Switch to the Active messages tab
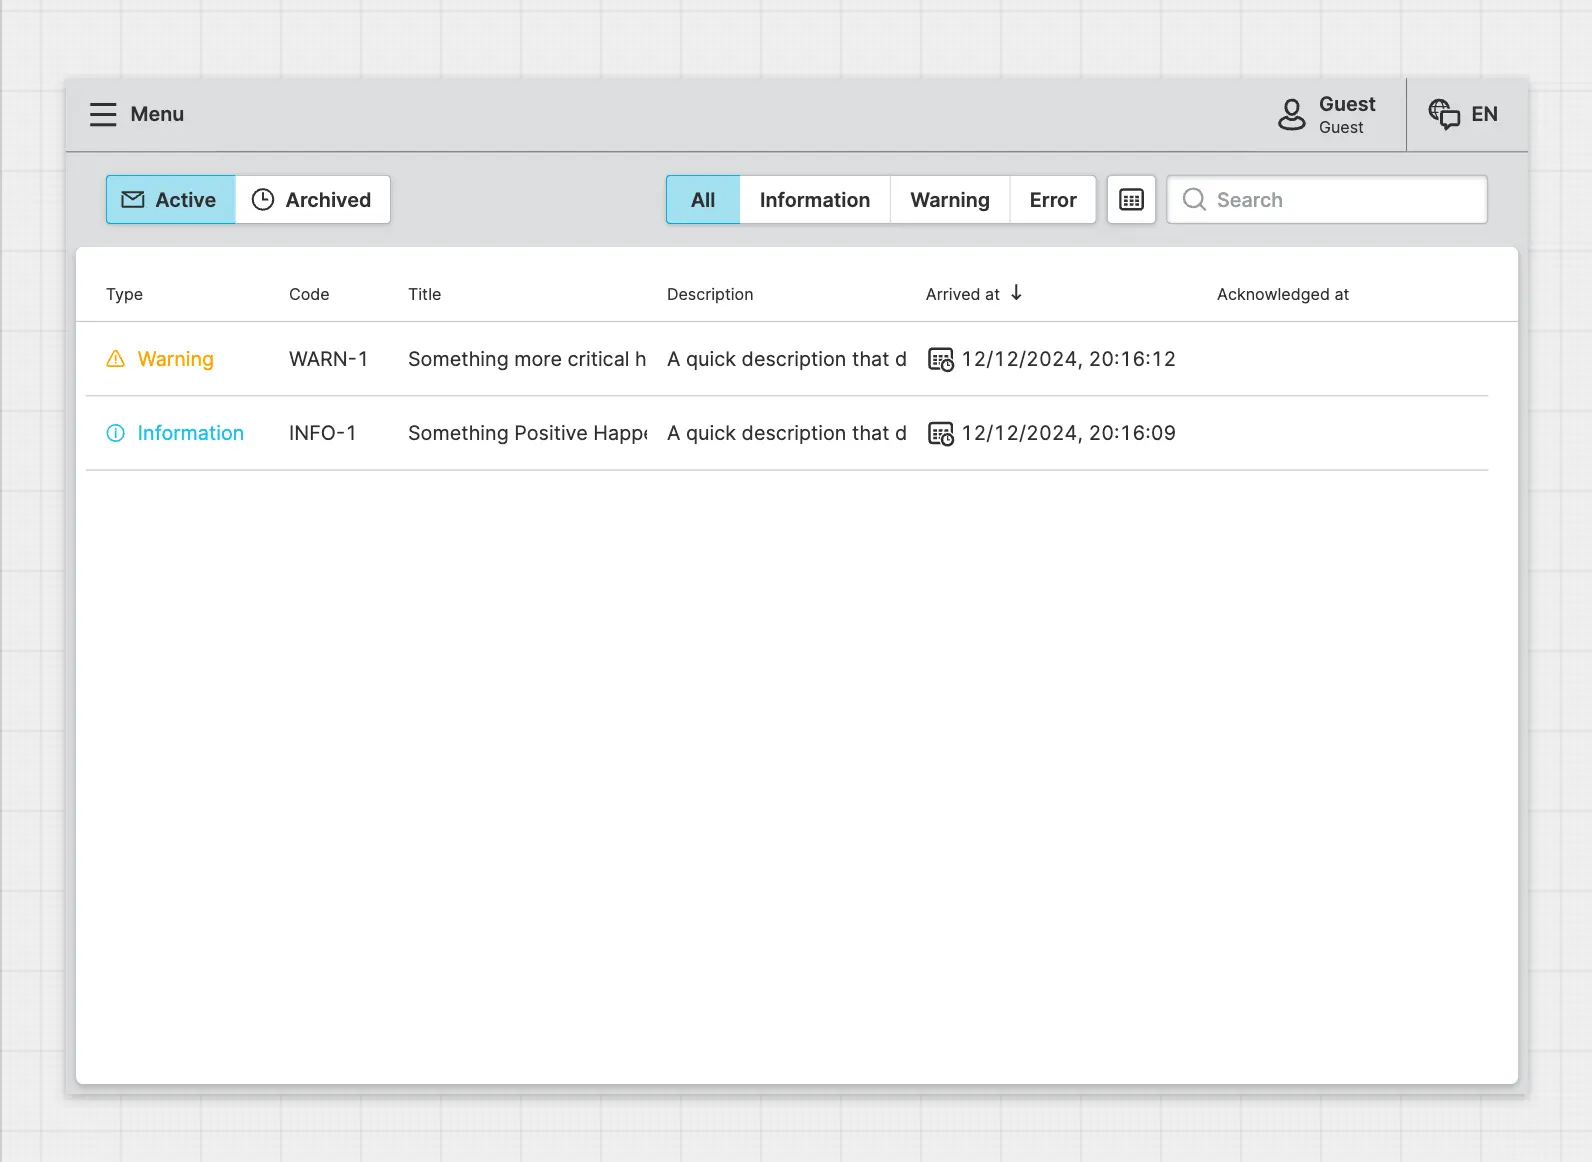This screenshot has height=1162, width=1592. [x=171, y=200]
